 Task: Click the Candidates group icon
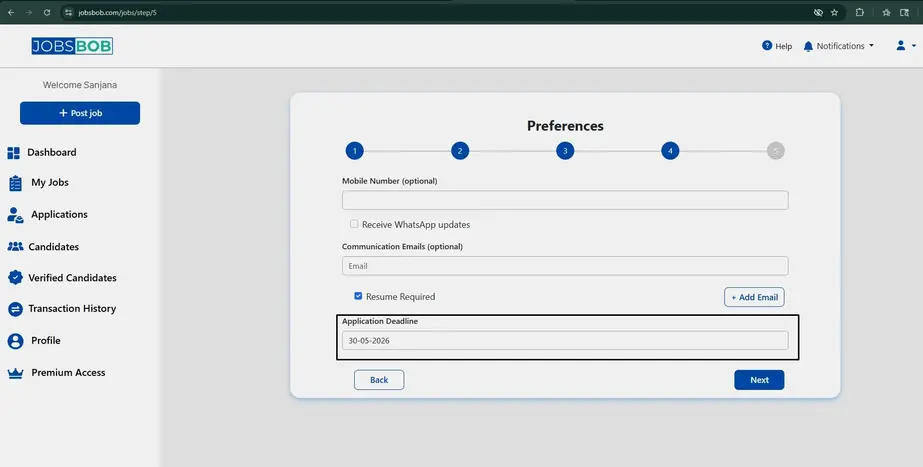point(15,247)
